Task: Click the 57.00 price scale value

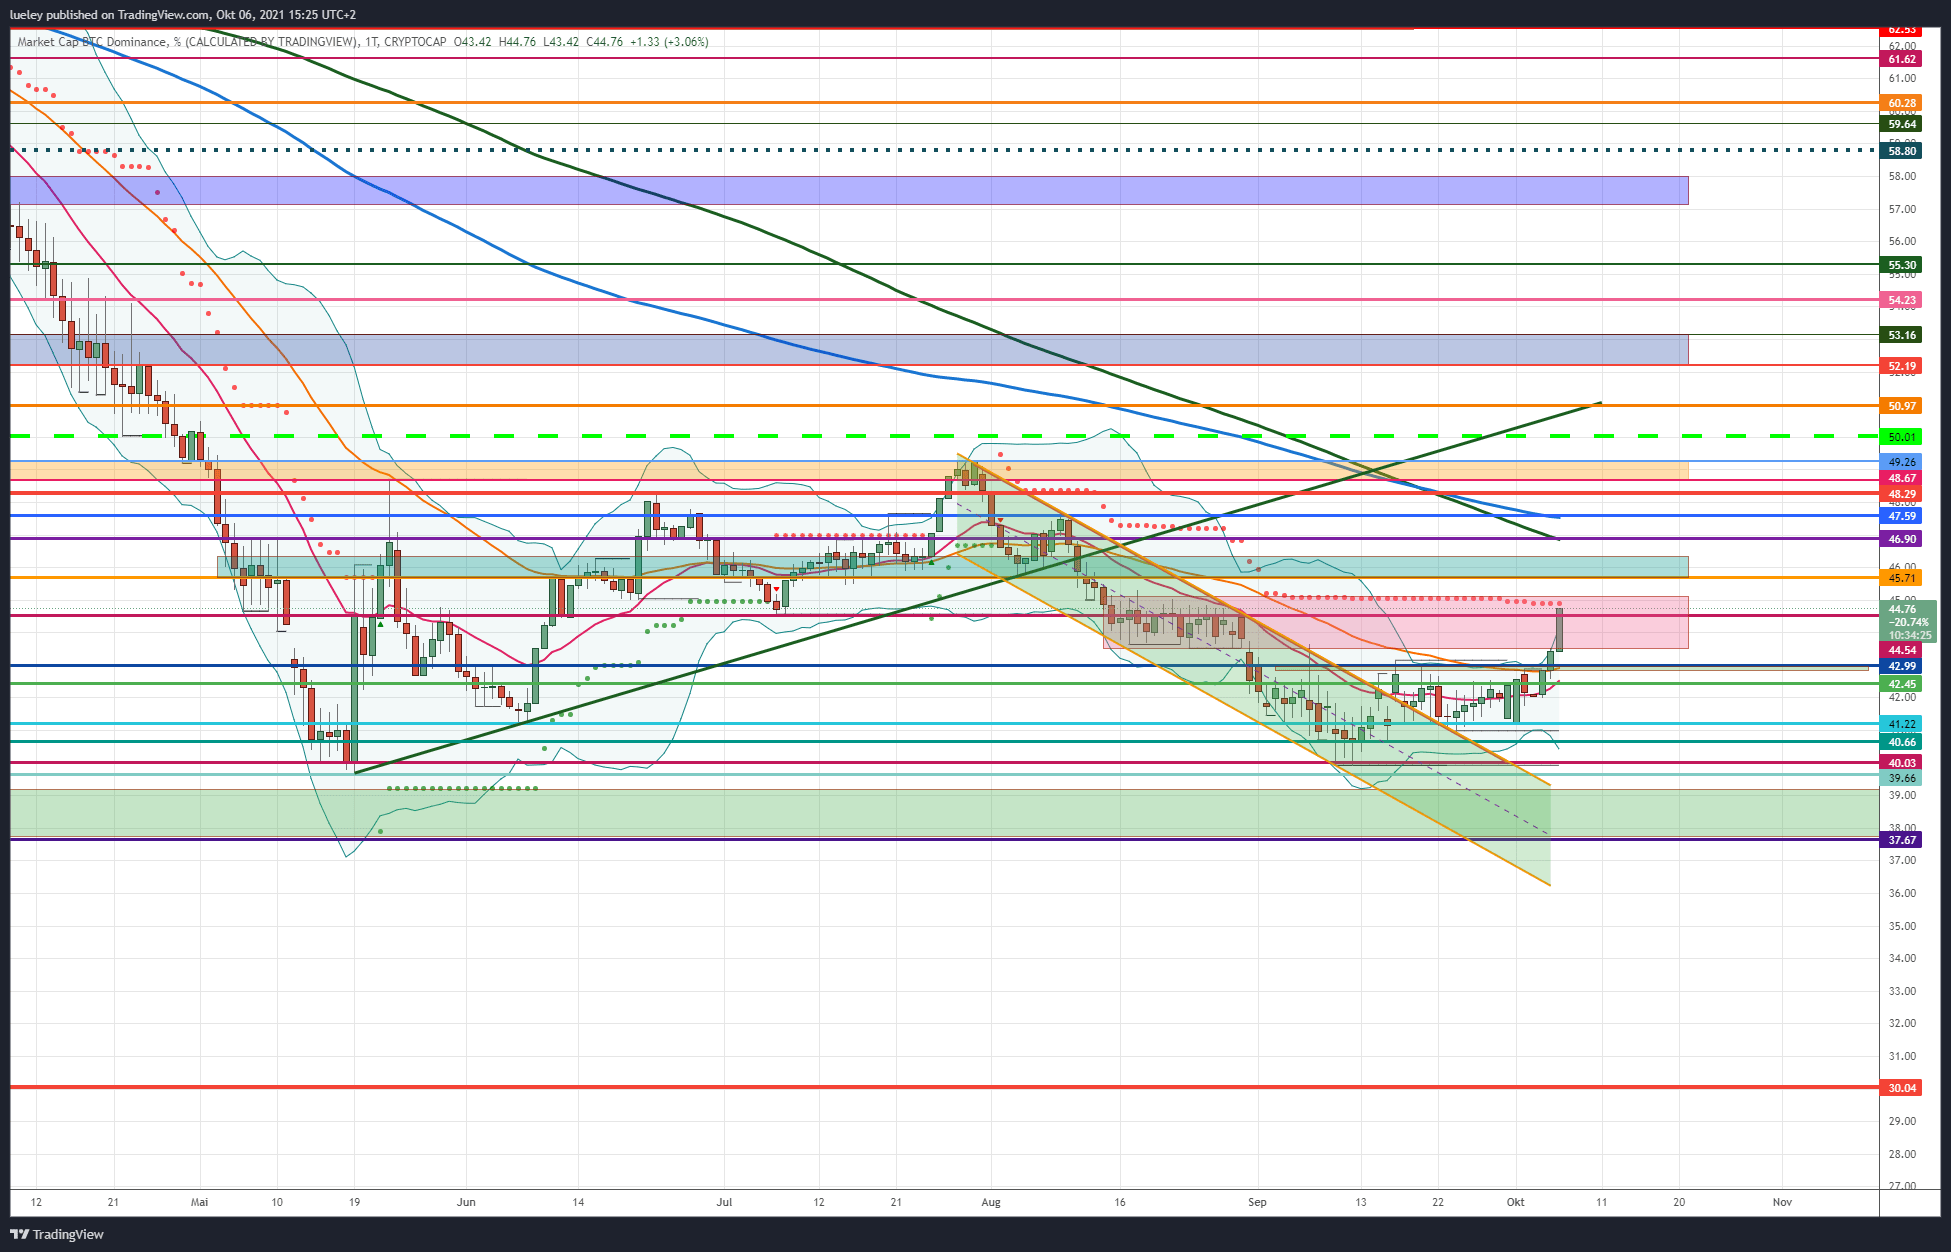Action: (x=1902, y=209)
